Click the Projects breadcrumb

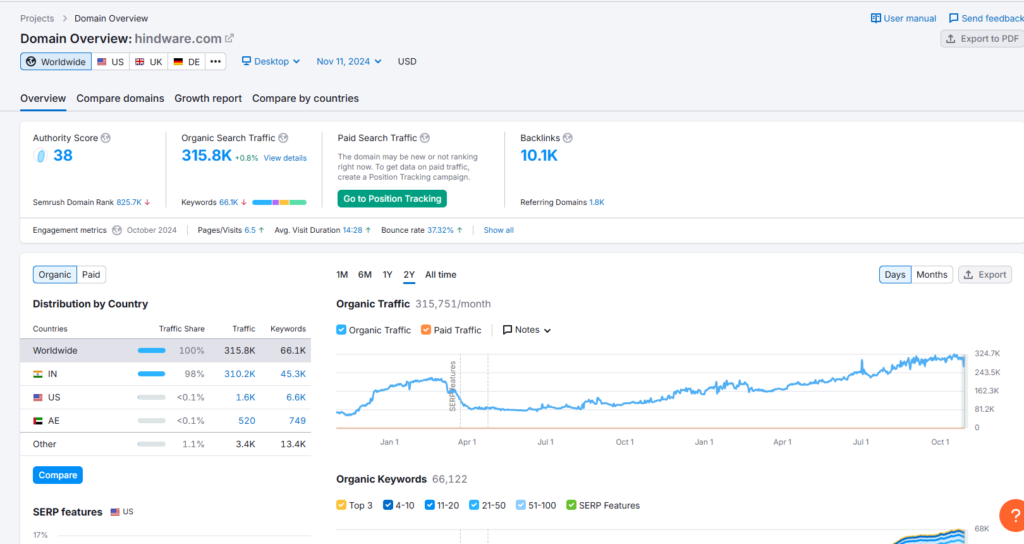point(37,18)
